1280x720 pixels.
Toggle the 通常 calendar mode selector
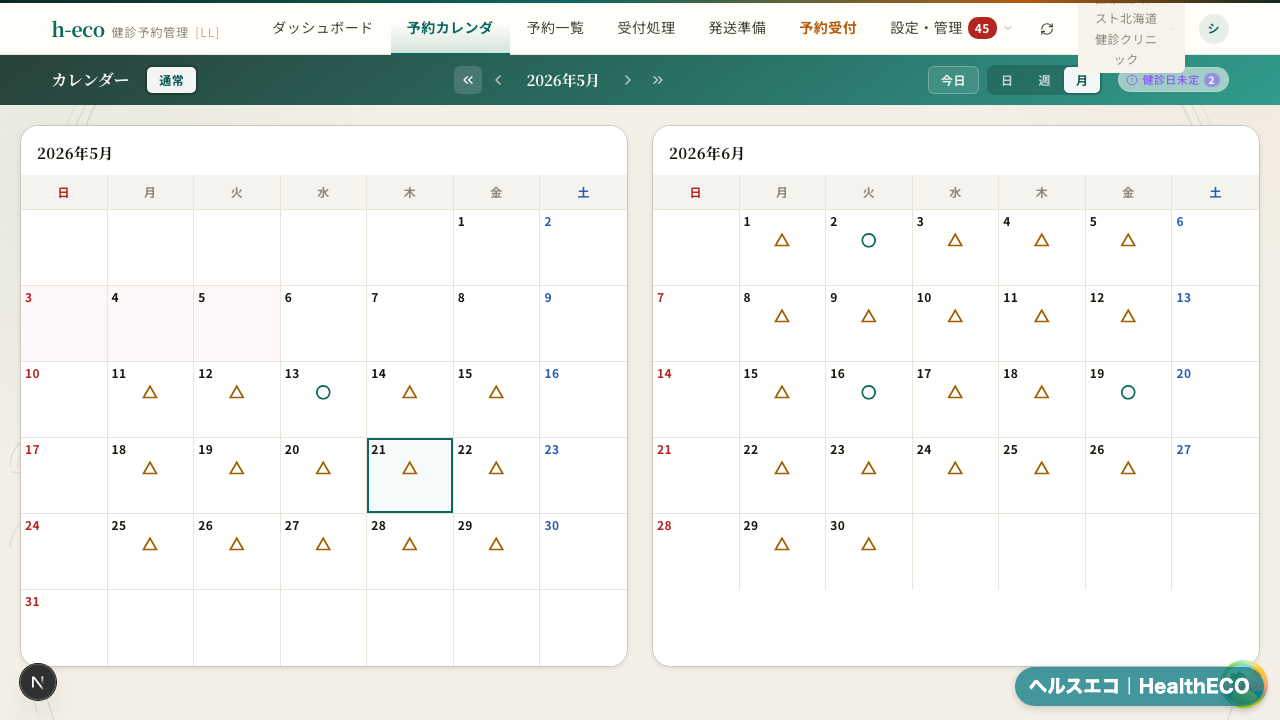click(x=171, y=80)
